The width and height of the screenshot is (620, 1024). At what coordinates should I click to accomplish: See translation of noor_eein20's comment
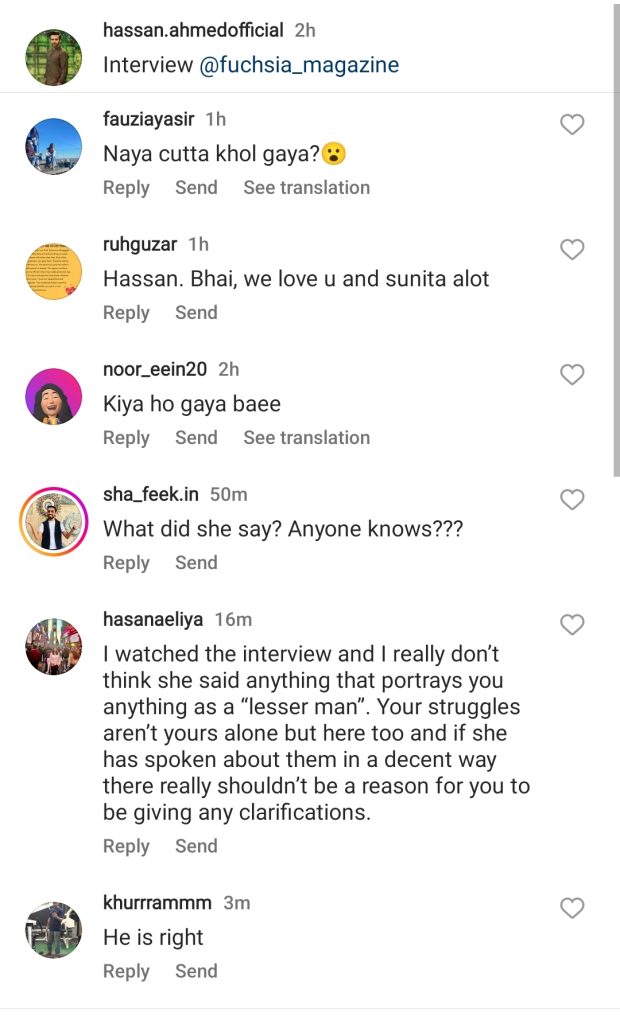pyautogui.click(x=306, y=437)
